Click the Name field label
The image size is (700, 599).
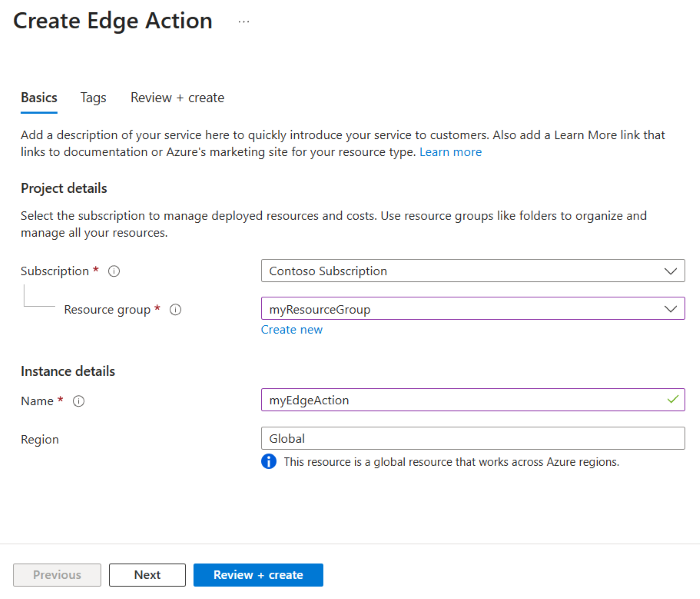click(37, 401)
